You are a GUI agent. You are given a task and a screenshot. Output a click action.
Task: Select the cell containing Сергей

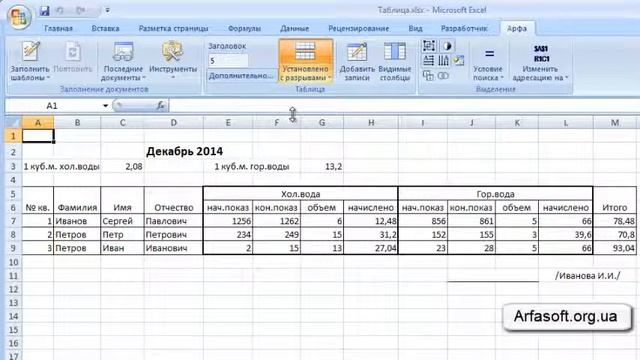pos(122,221)
